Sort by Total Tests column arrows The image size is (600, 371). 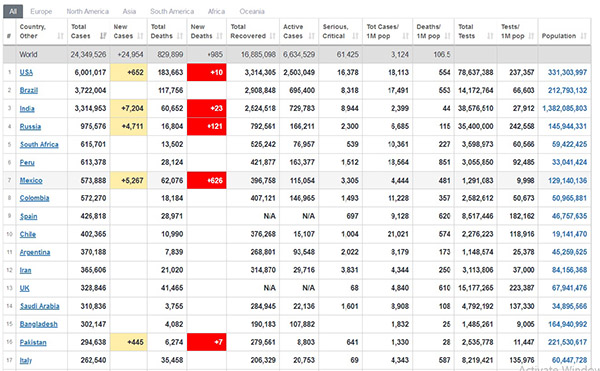click(x=490, y=36)
